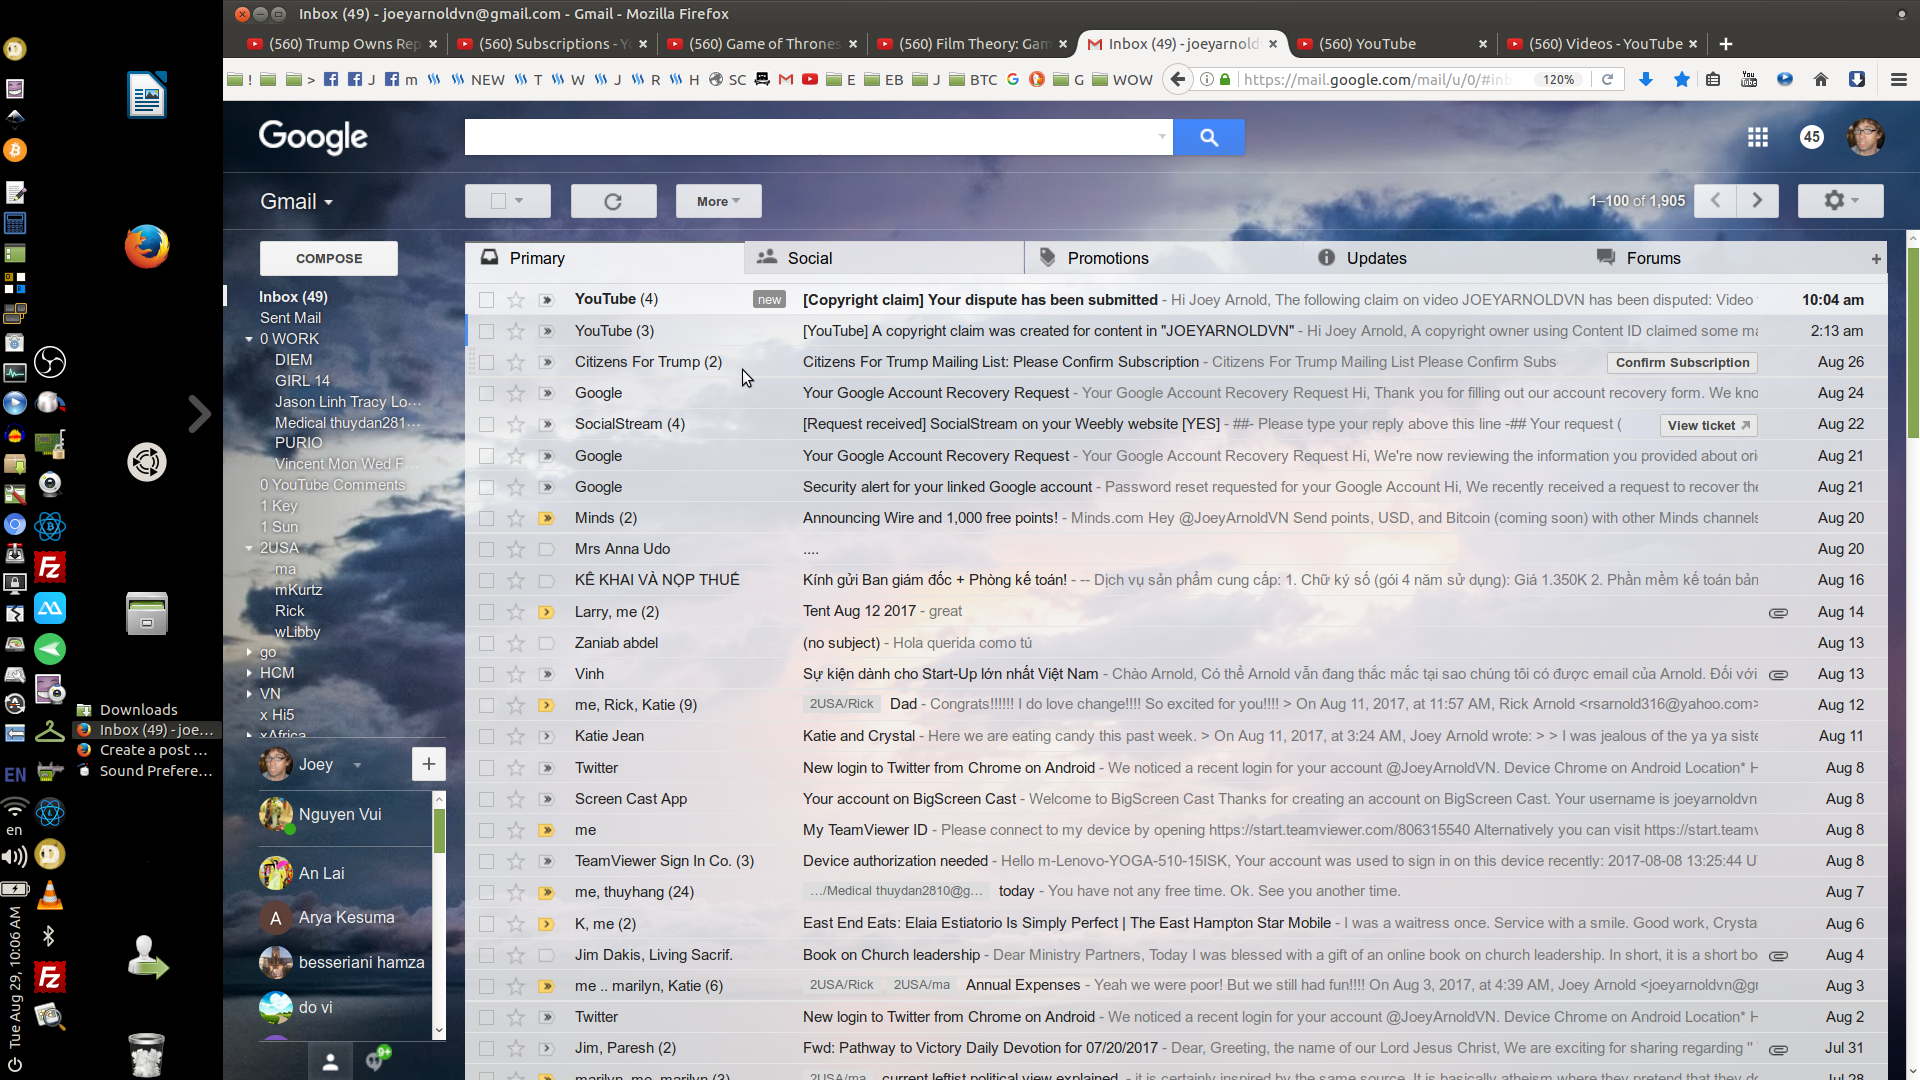Check the box for SocialStream (4) email
1920x1080 pixels.
(486, 424)
